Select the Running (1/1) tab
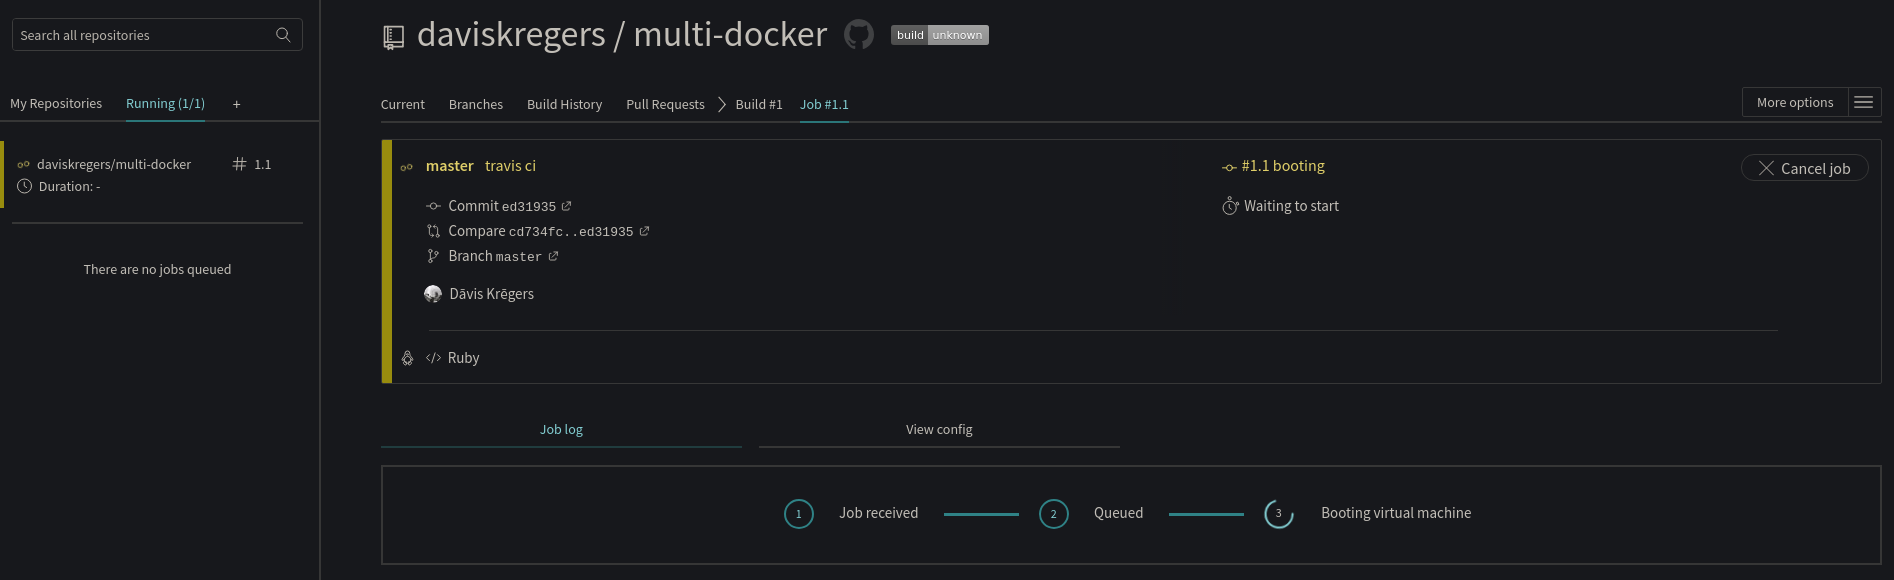Viewport: 1894px width, 580px height. point(165,103)
